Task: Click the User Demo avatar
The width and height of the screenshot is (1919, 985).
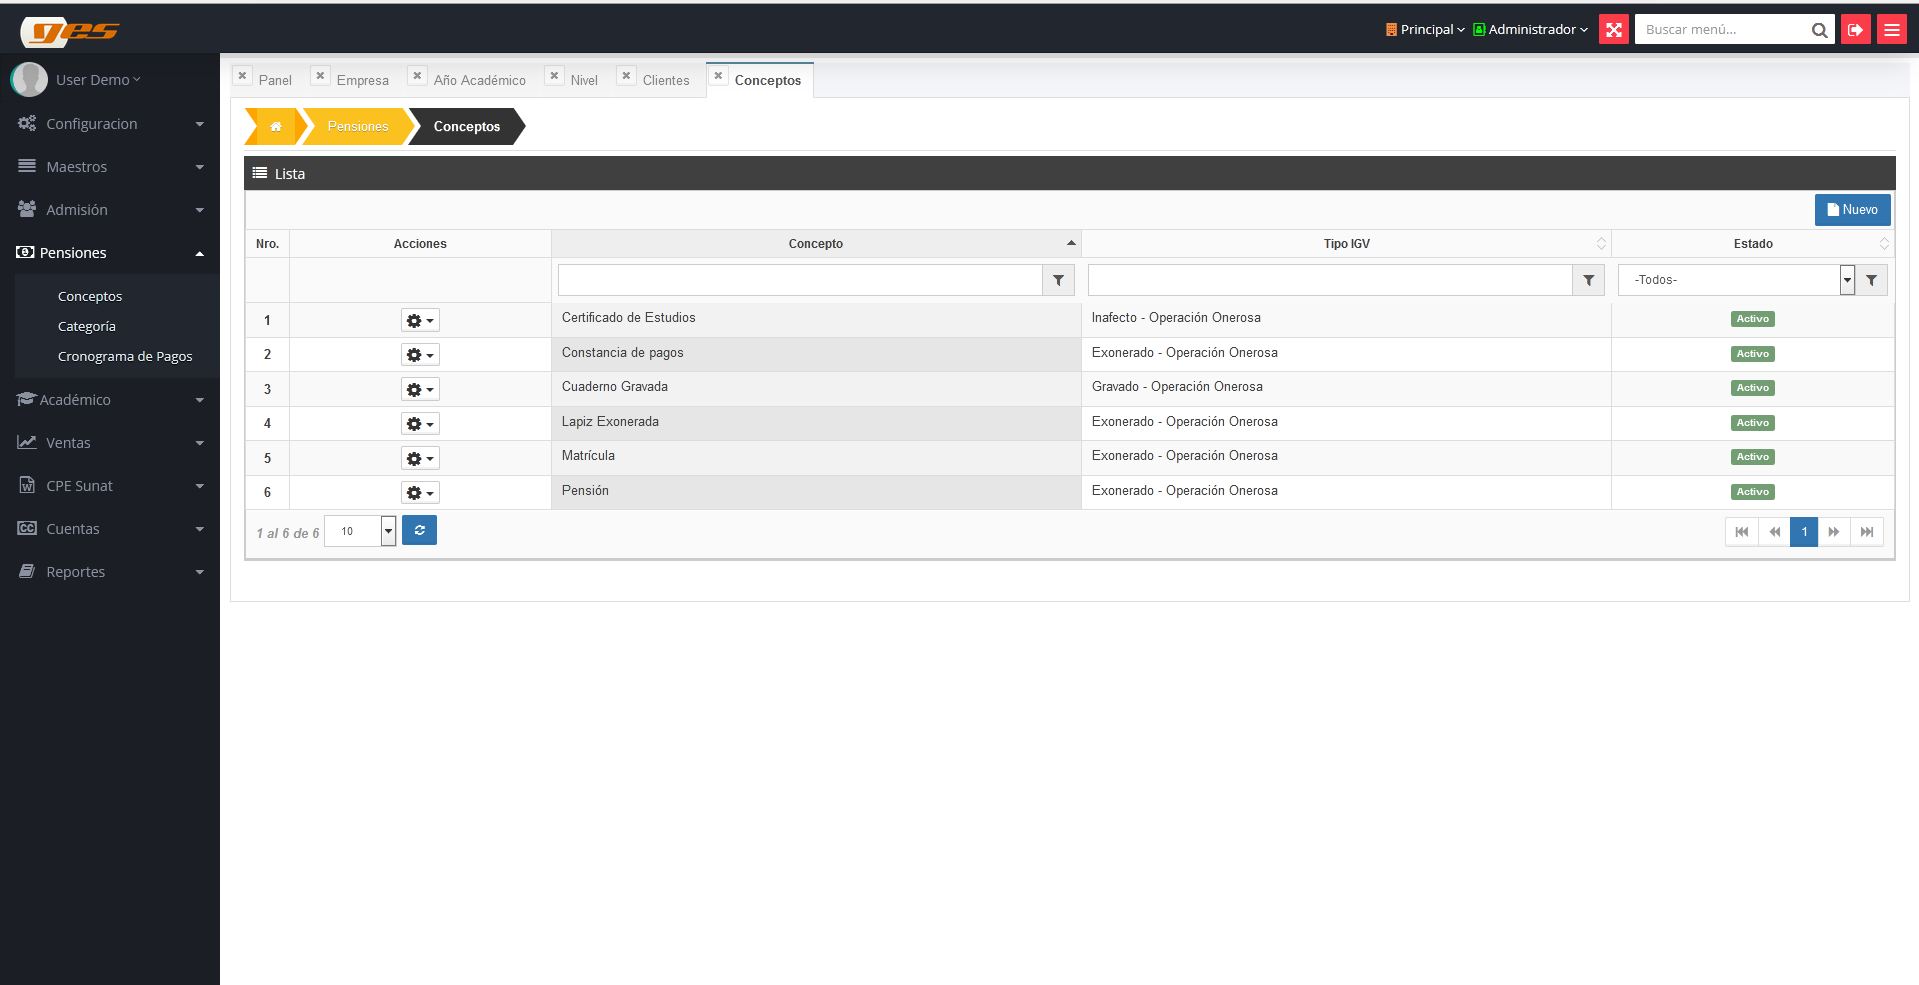Action: pos(29,79)
